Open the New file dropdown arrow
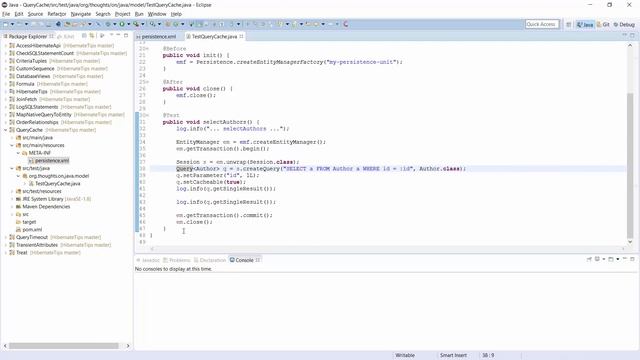The height and width of the screenshot is (360, 640). coord(12,24)
